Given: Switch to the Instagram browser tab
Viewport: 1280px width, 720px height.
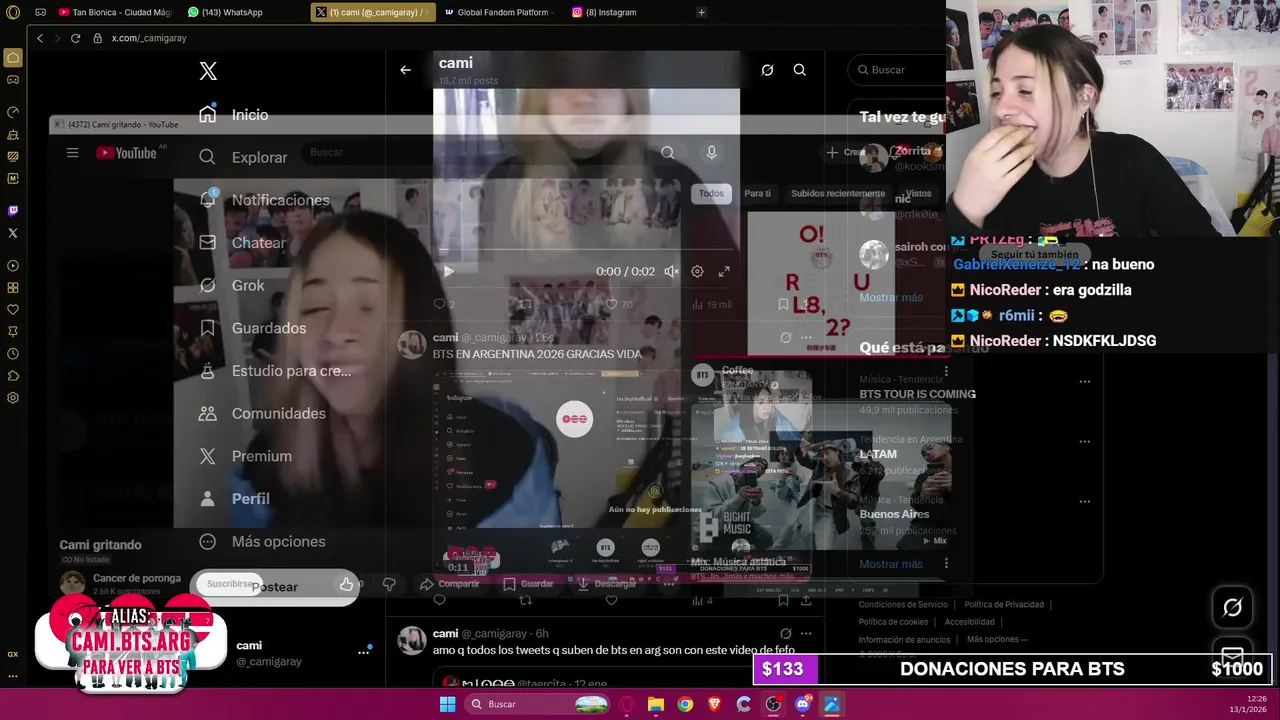Looking at the screenshot, I should [x=605, y=12].
